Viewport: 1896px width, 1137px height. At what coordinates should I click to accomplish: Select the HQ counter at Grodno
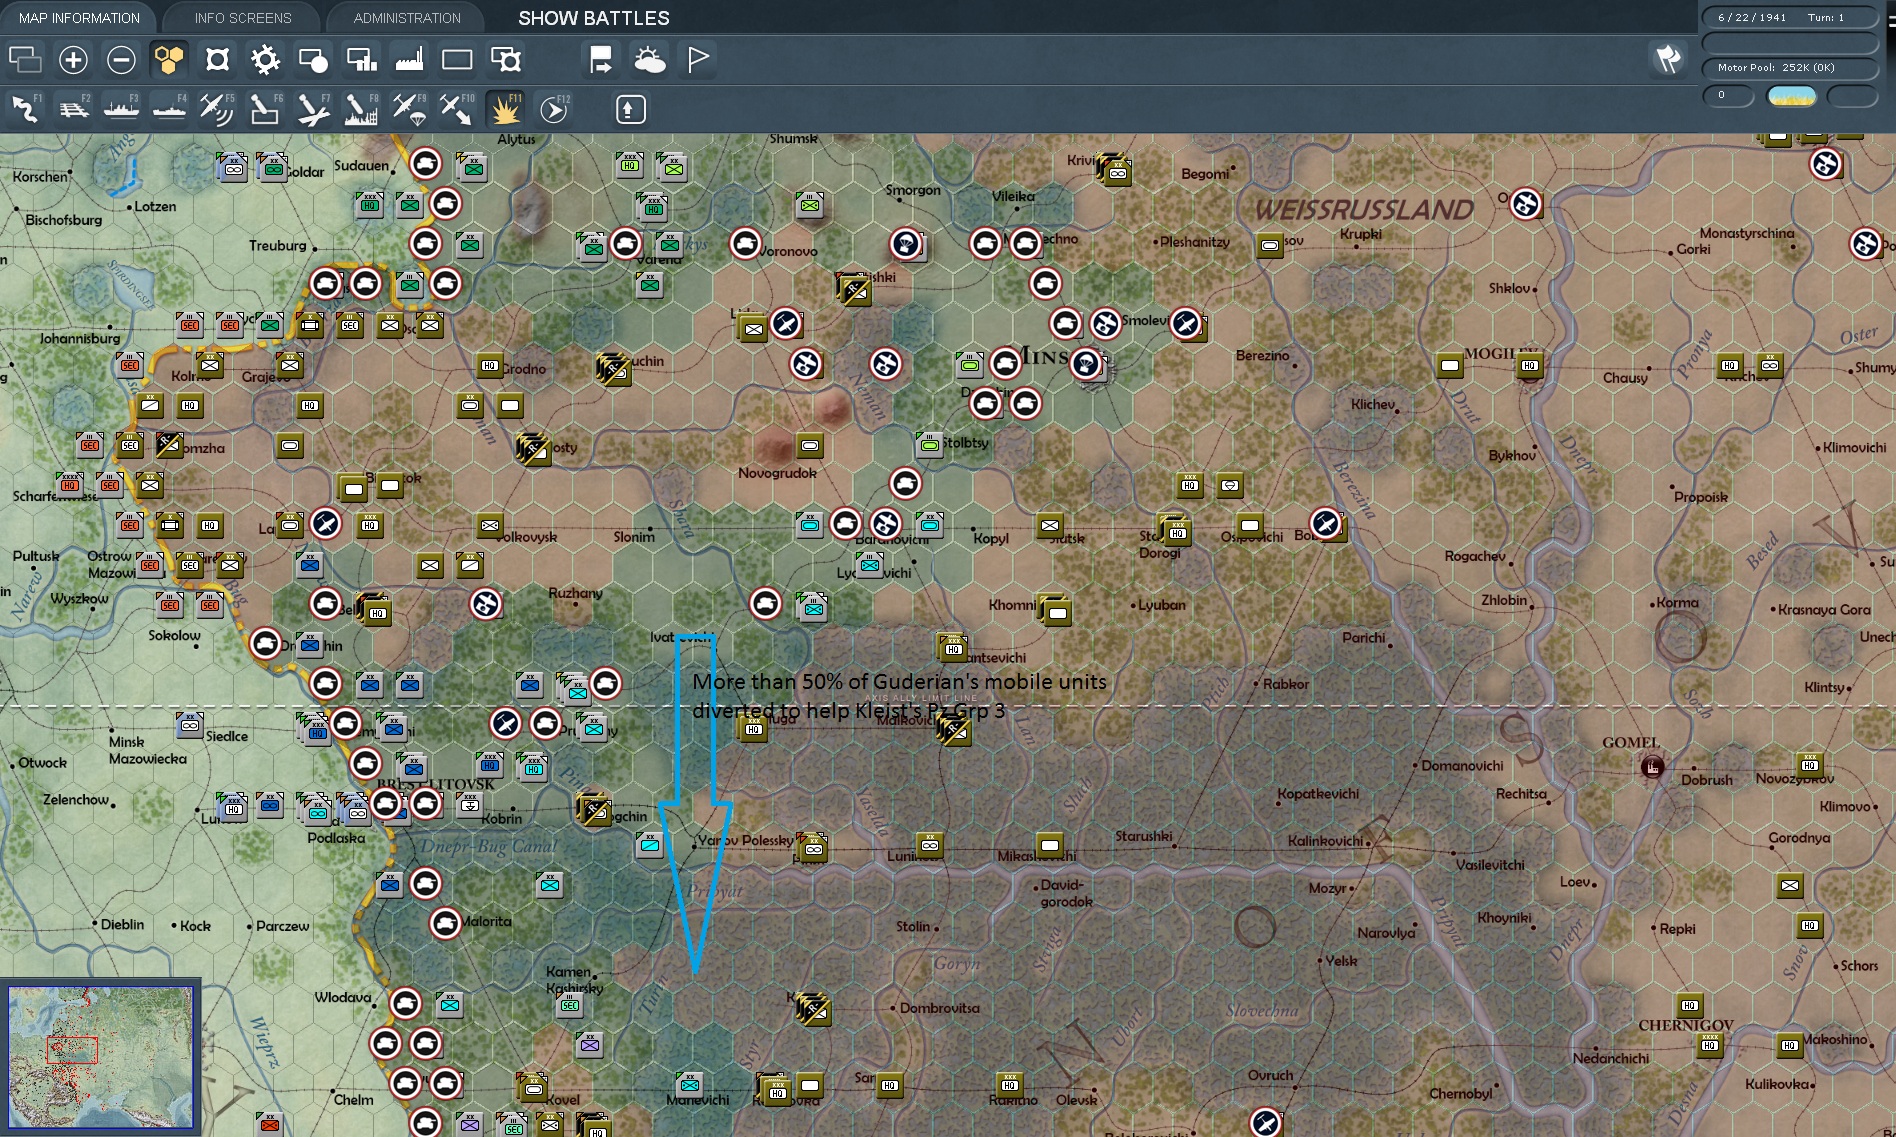(x=490, y=365)
